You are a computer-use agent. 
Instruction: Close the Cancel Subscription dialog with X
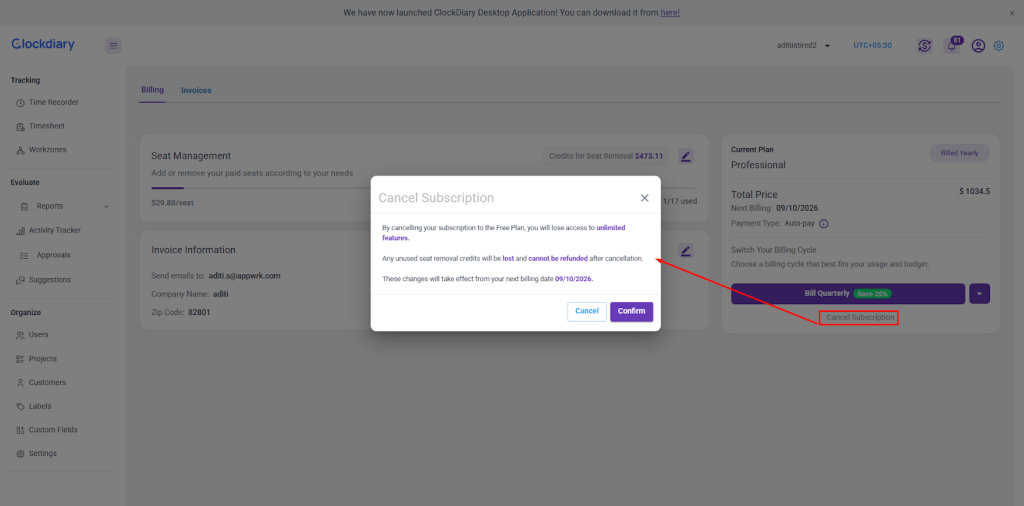coord(644,198)
